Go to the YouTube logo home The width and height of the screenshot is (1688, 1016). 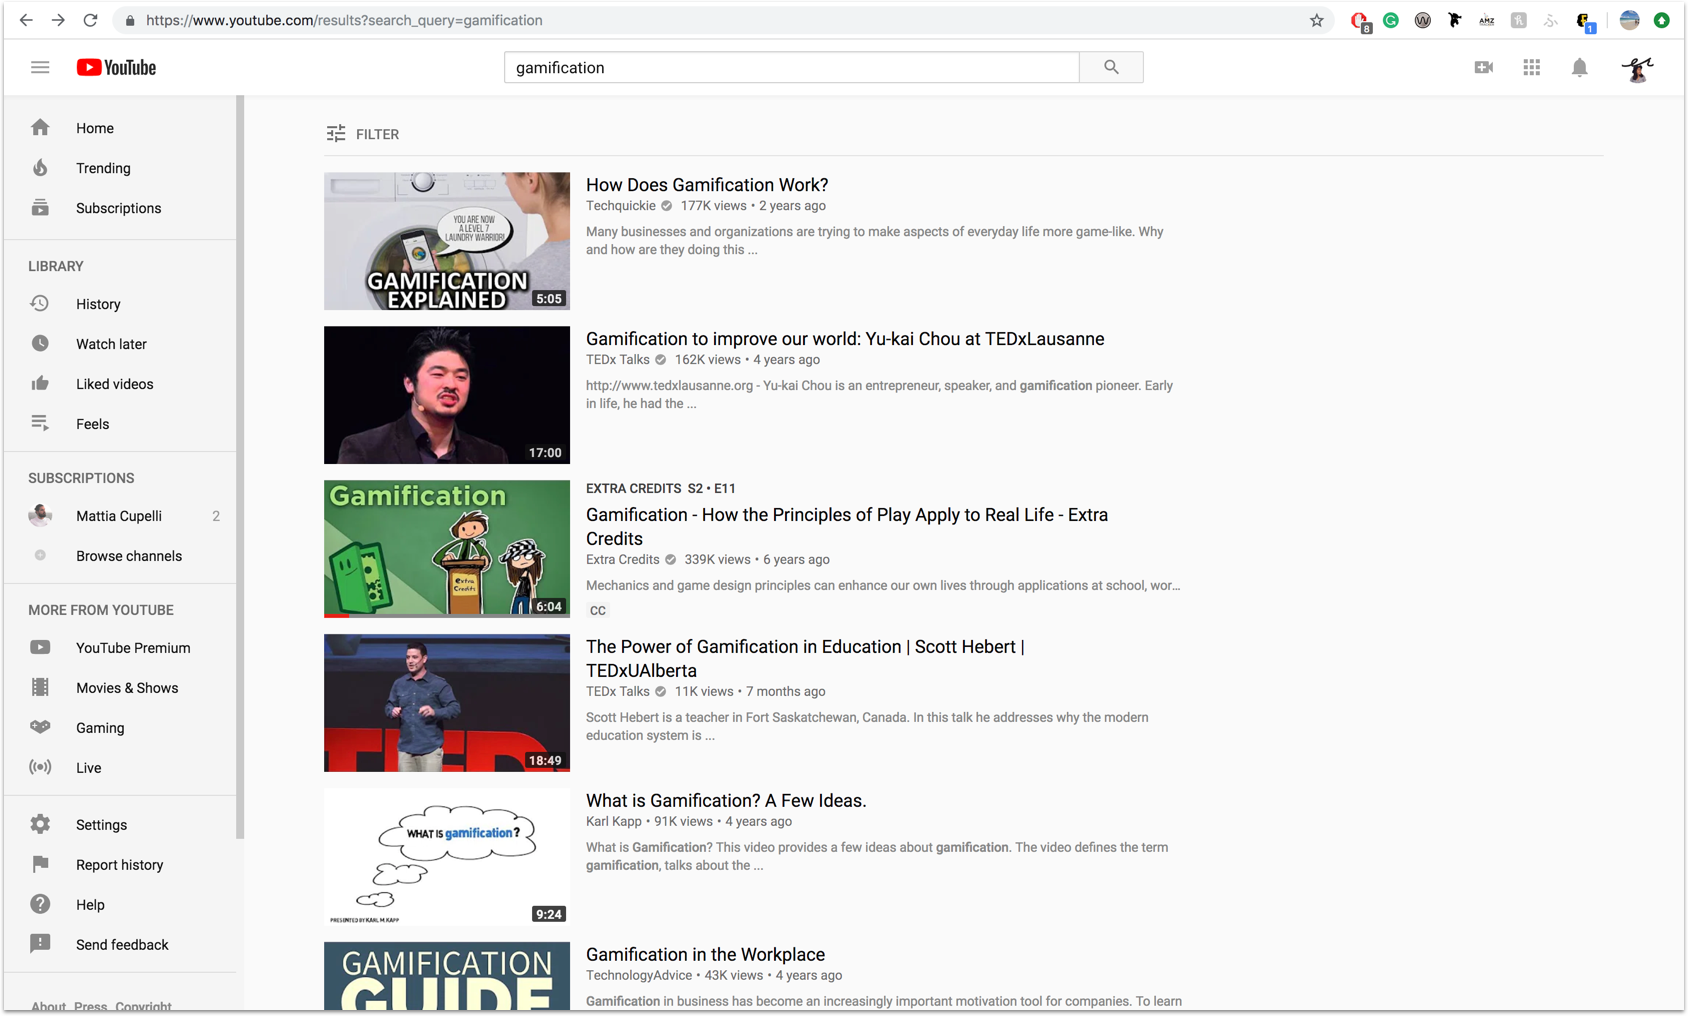[116, 67]
